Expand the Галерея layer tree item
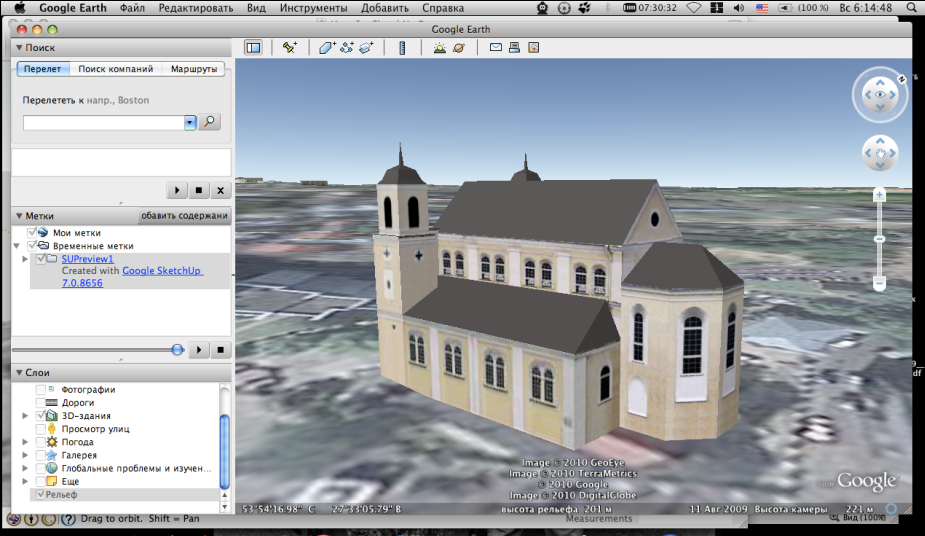The image size is (925, 536). (x=25, y=455)
